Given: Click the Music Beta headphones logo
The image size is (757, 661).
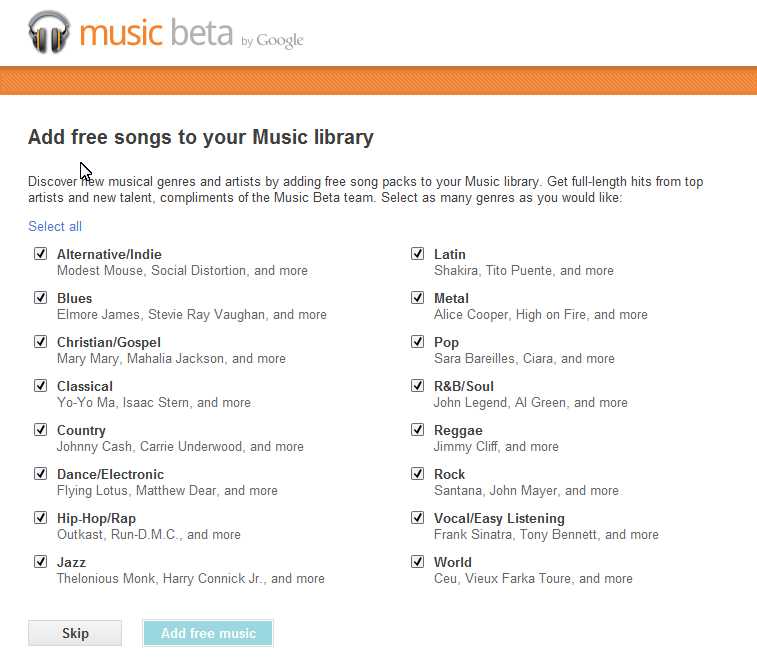Looking at the screenshot, I should coord(50,33).
